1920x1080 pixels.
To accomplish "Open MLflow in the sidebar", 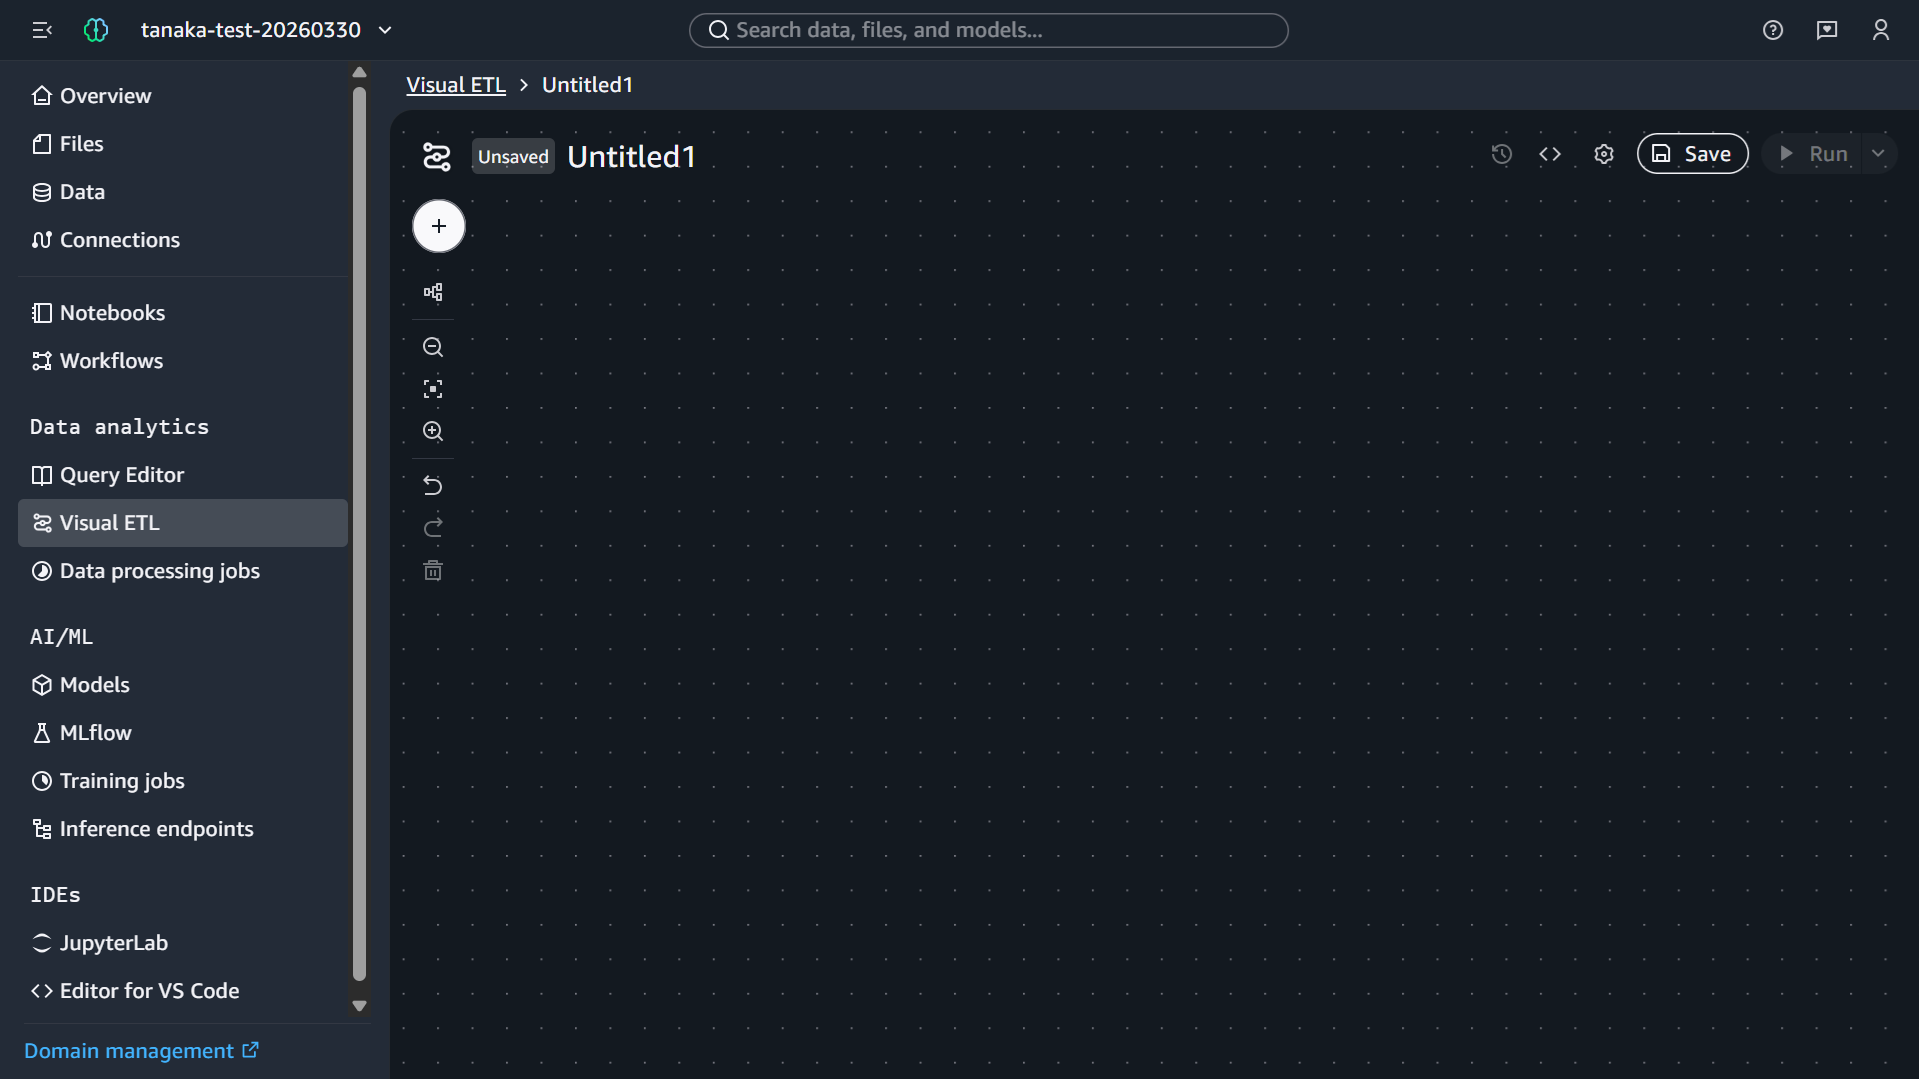I will 183,733.
